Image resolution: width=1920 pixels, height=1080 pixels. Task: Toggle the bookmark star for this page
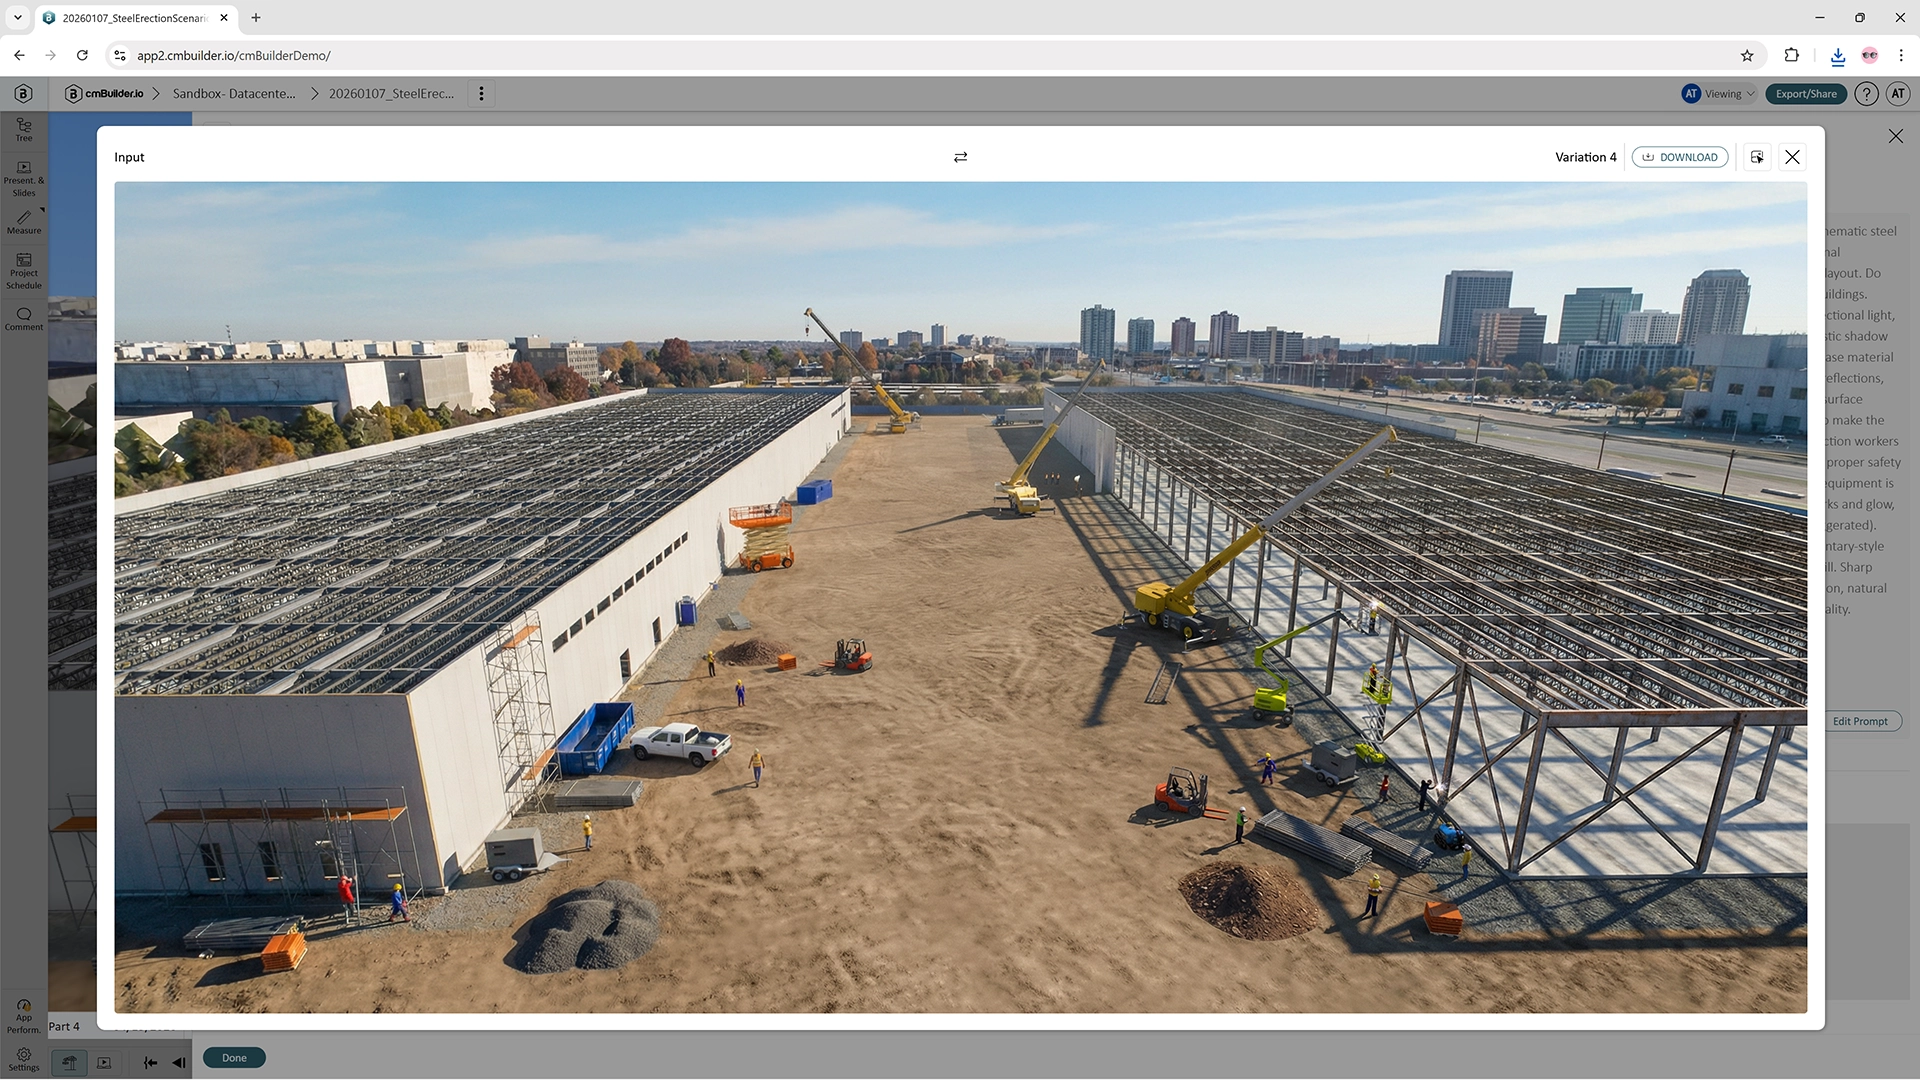pos(1747,56)
